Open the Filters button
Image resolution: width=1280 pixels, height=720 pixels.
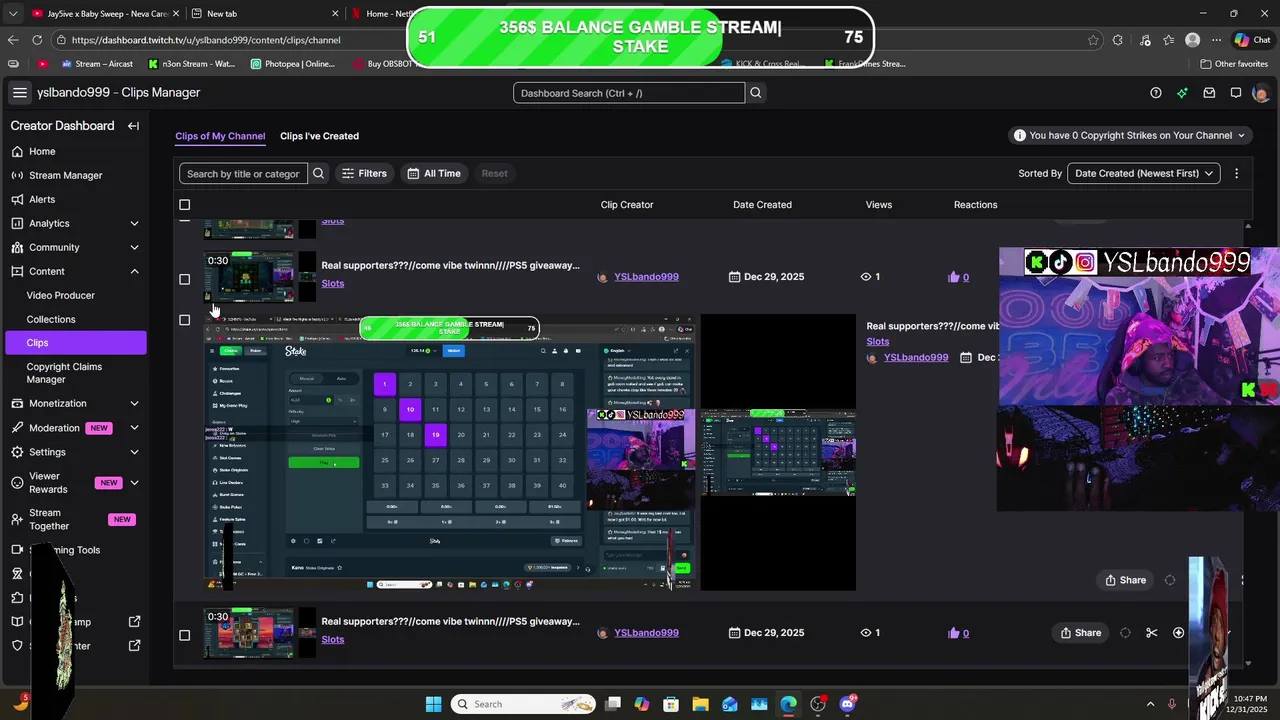click(x=364, y=173)
